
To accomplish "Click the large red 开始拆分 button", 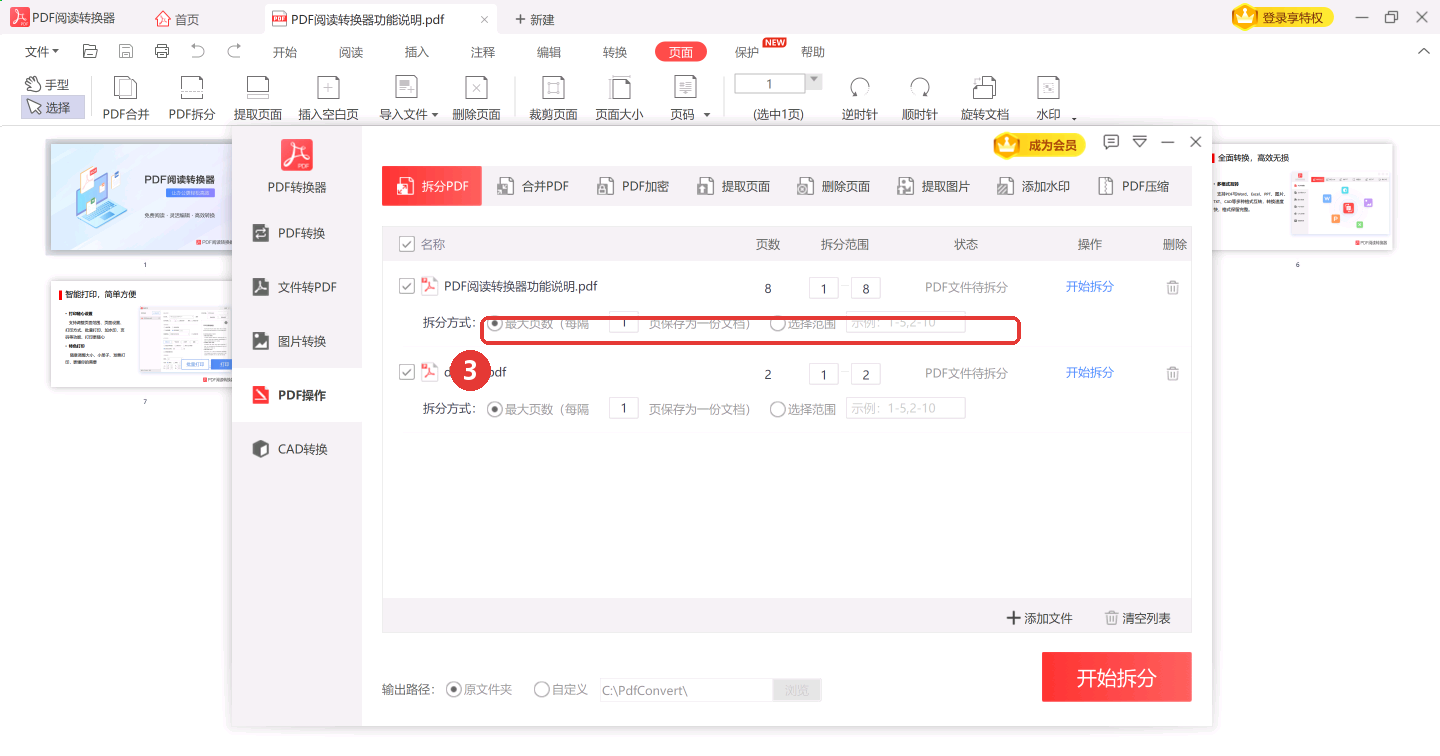I will [1116, 677].
